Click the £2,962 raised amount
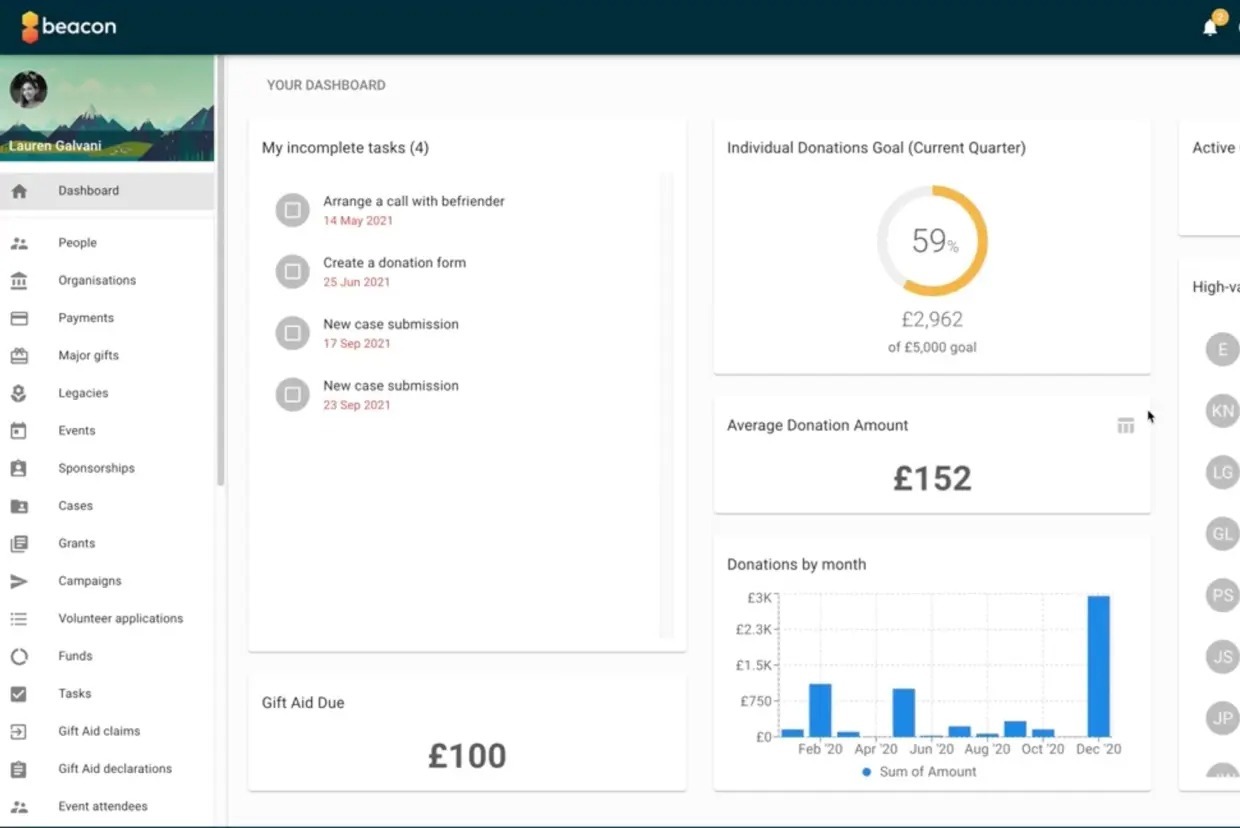 pyautogui.click(x=932, y=320)
